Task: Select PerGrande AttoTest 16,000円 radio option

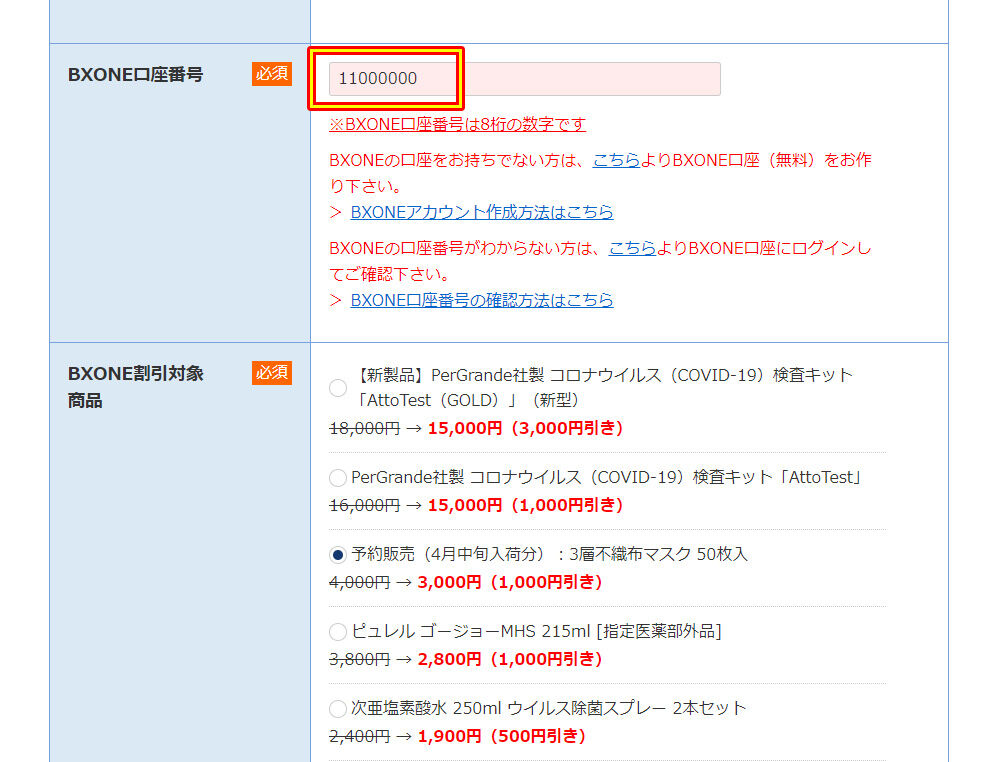Action: click(338, 478)
